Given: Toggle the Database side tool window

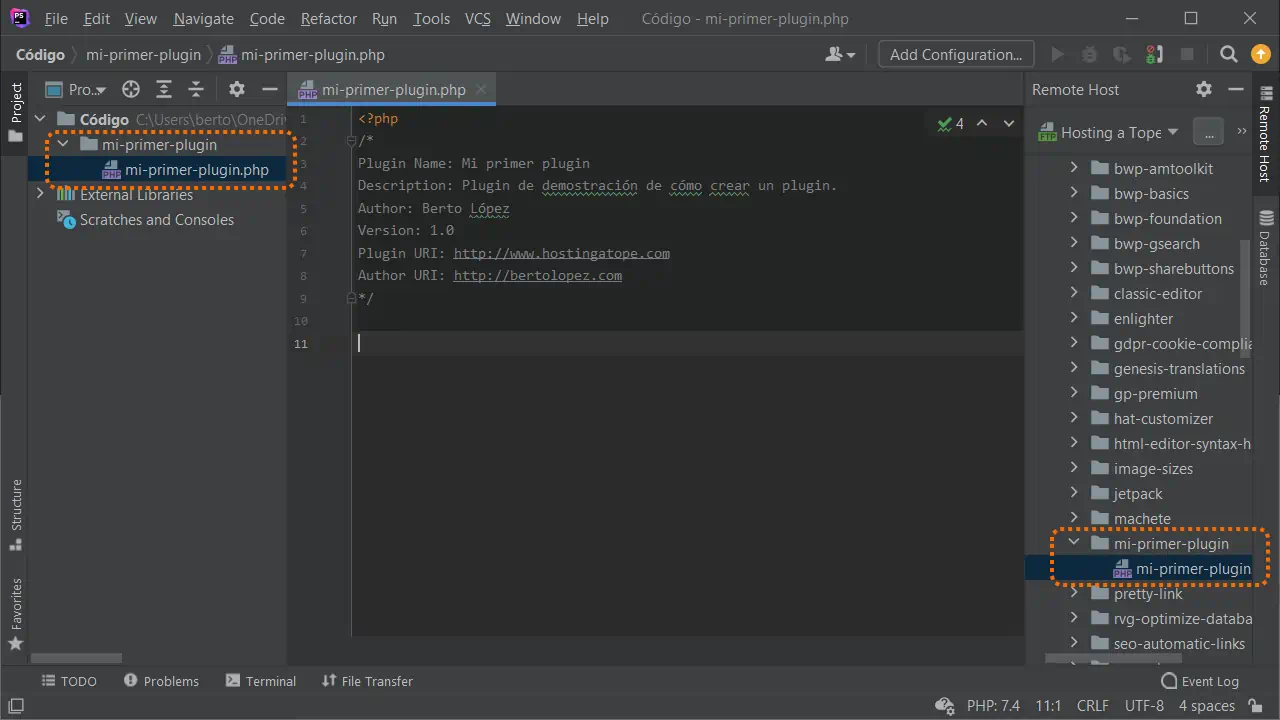Looking at the screenshot, I should (x=1265, y=248).
